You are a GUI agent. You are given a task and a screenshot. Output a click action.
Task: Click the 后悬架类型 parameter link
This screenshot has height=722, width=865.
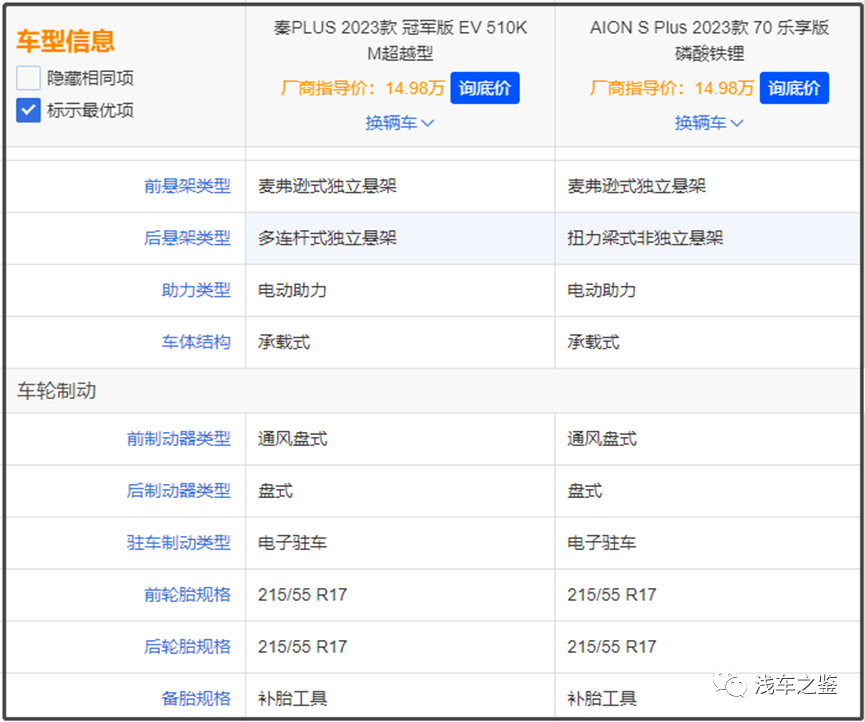[x=187, y=238]
